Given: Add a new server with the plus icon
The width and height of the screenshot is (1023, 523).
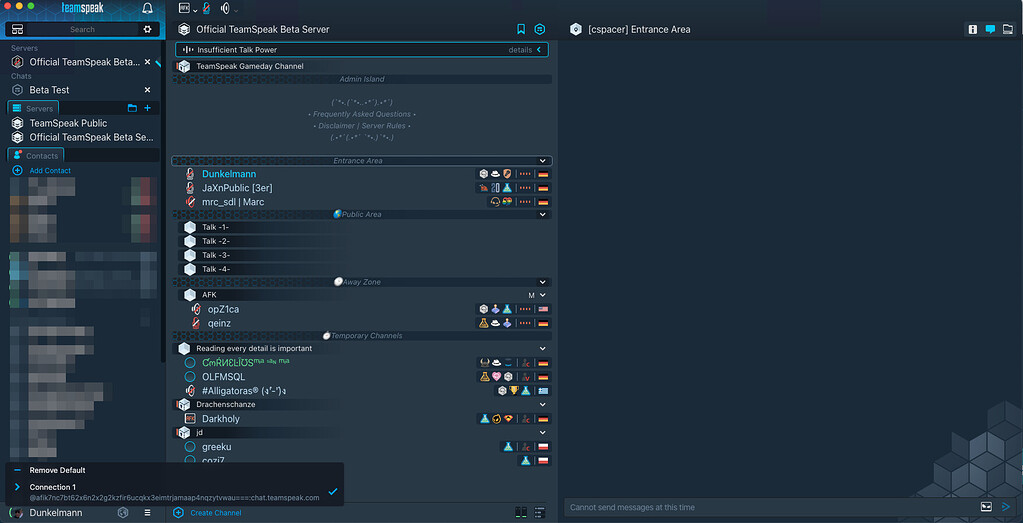Looking at the screenshot, I should (148, 108).
